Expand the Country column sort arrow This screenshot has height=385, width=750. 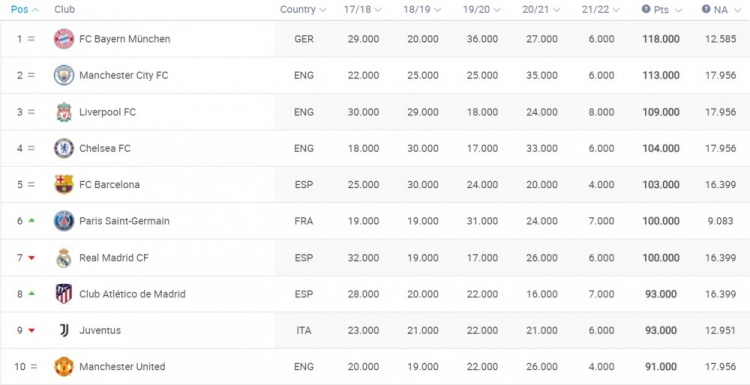[322, 10]
